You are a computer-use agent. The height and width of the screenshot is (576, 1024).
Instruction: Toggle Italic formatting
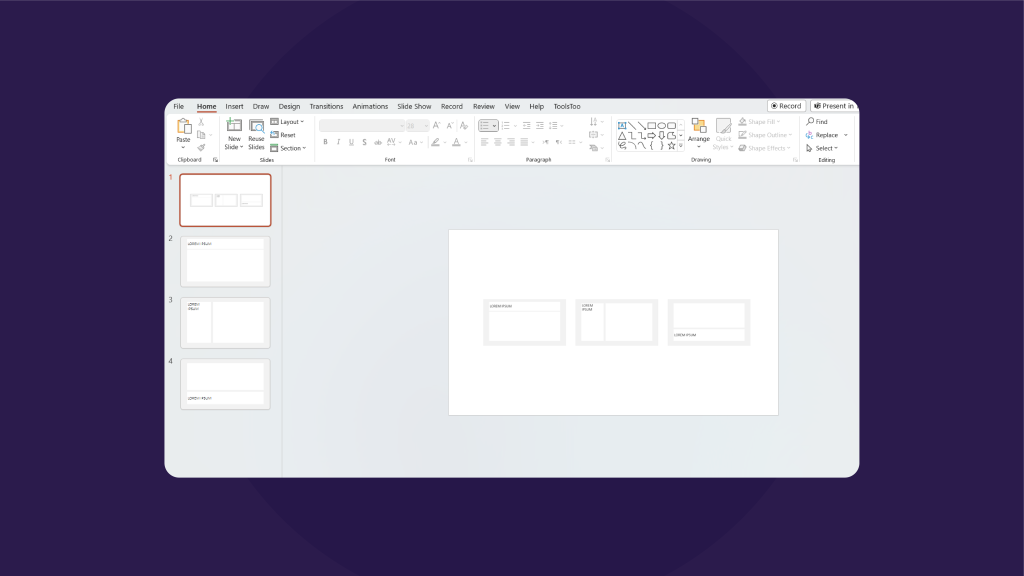pyautogui.click(x=338, y=142)
